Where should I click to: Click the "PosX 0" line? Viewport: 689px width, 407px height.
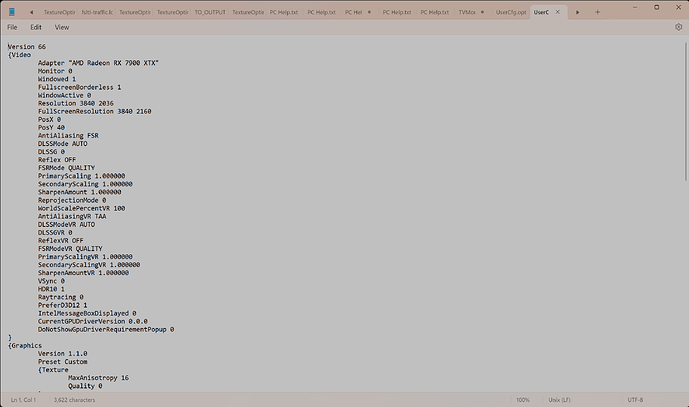(x=49, y=119)
